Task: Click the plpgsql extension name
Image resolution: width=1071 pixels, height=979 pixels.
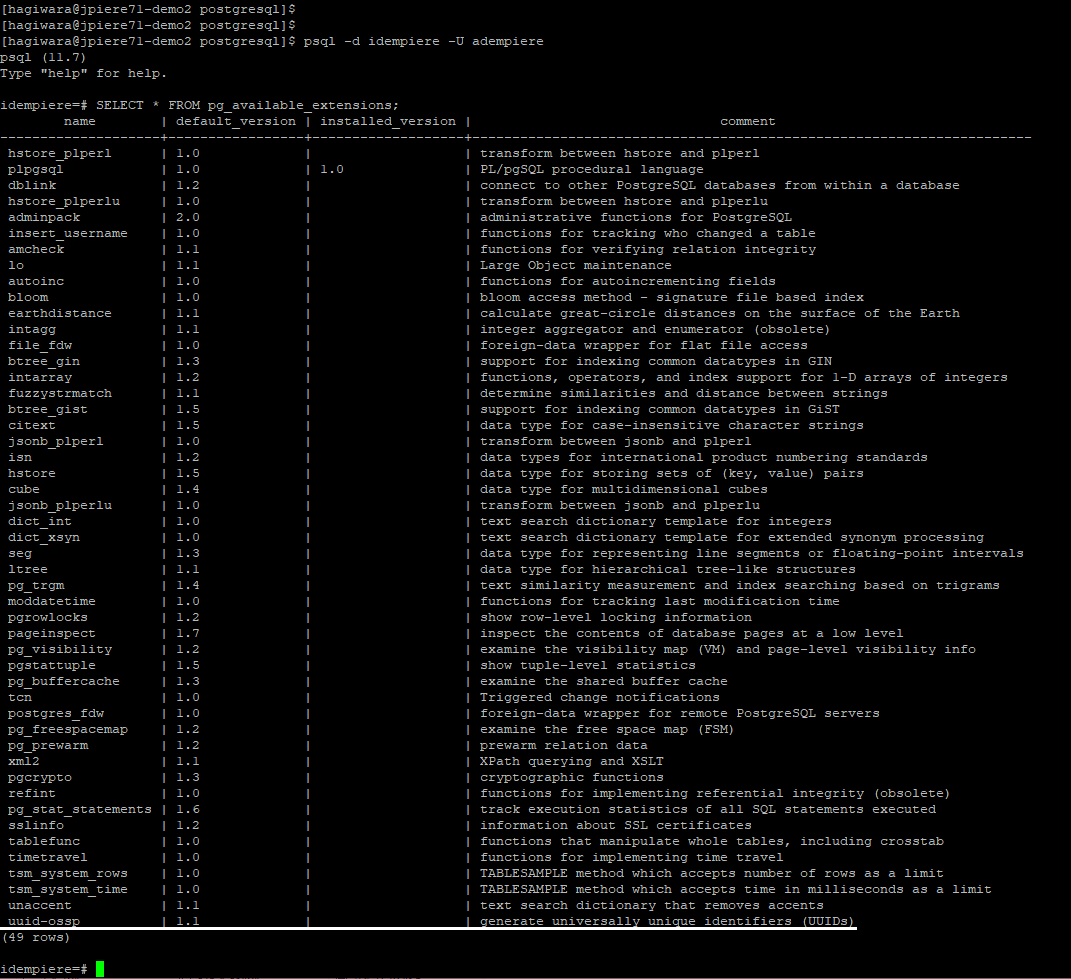Action: coord(38,168)
